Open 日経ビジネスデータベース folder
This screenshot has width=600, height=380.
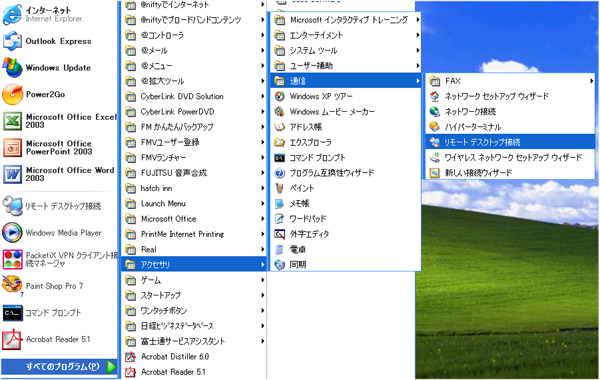click(194, 326)
